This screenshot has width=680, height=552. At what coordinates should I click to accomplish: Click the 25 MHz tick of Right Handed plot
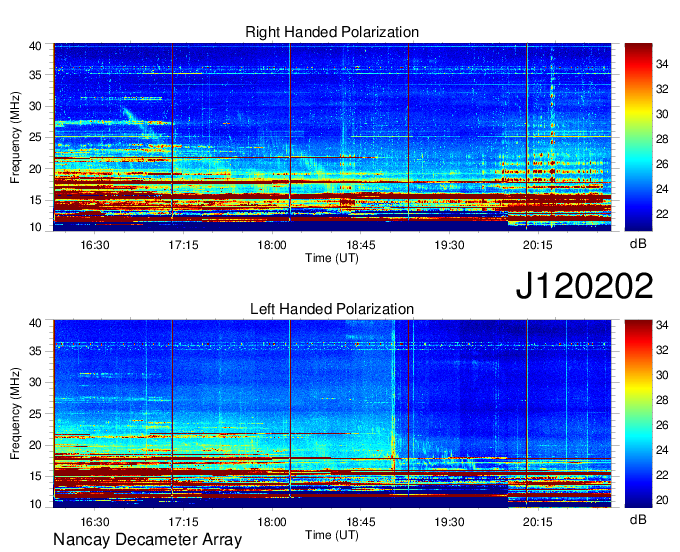tap(35, 137)
